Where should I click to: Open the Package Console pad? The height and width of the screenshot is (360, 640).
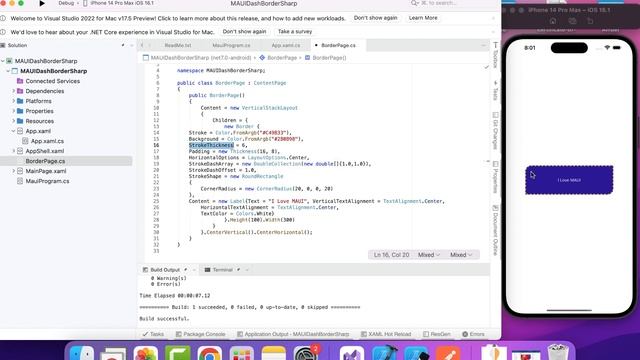(x=200, y=334)
